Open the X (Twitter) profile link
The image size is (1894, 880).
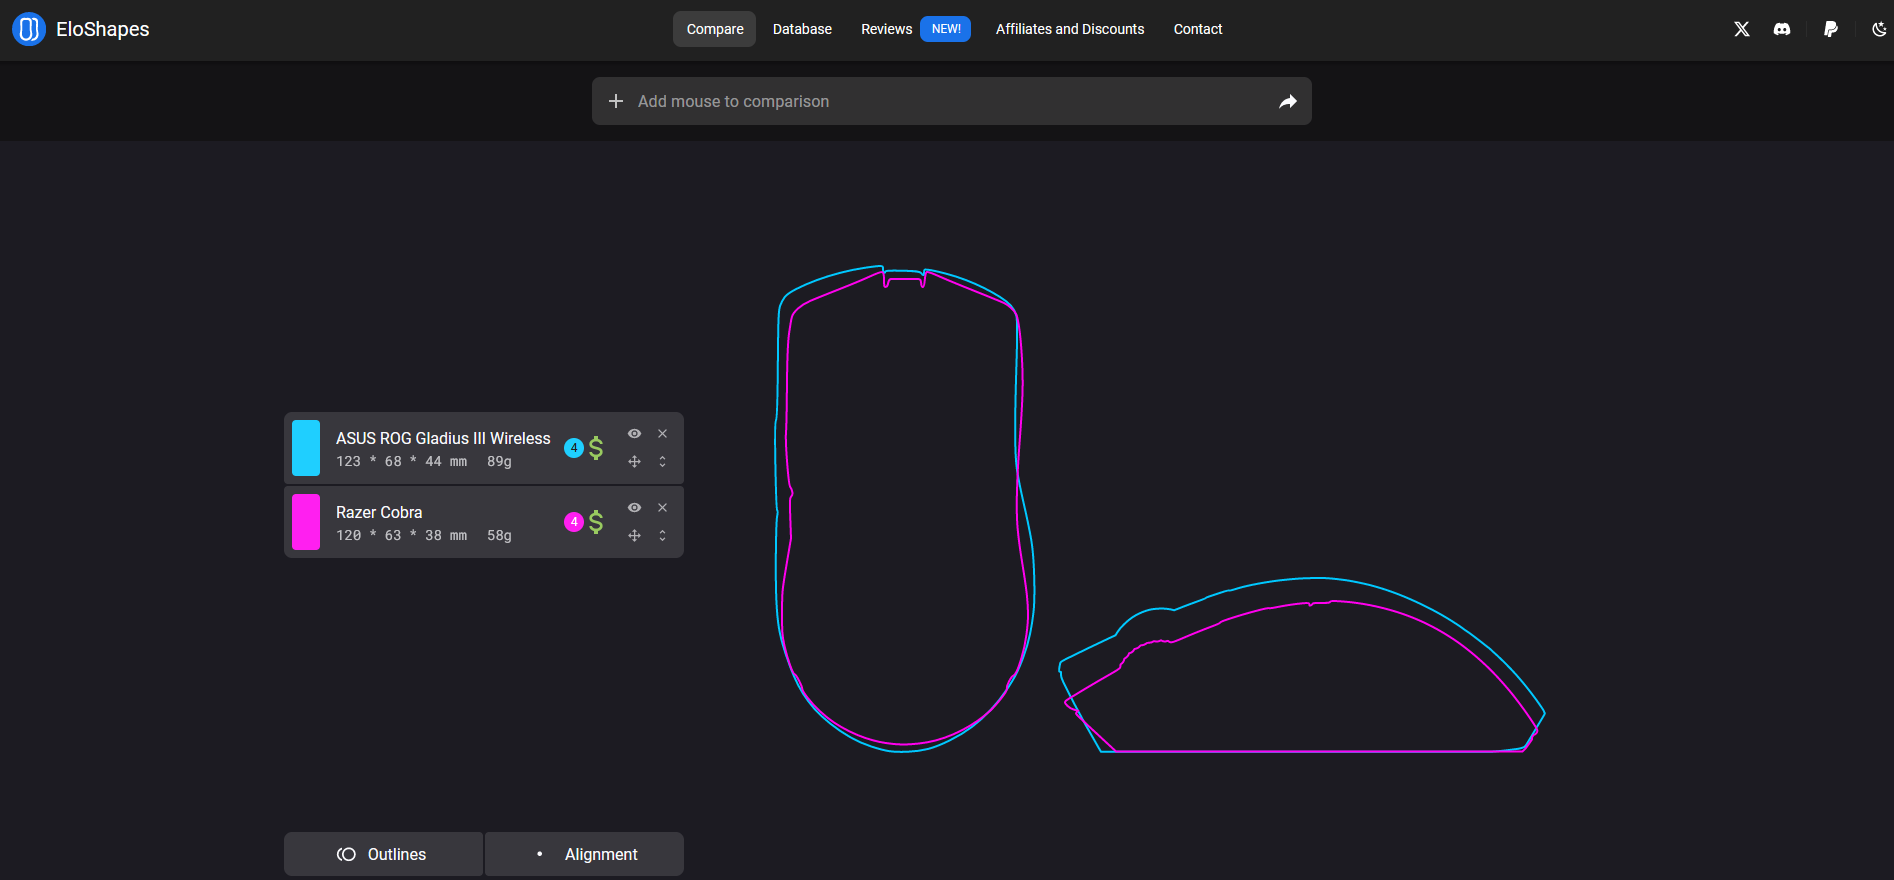tap(1742, 29)
